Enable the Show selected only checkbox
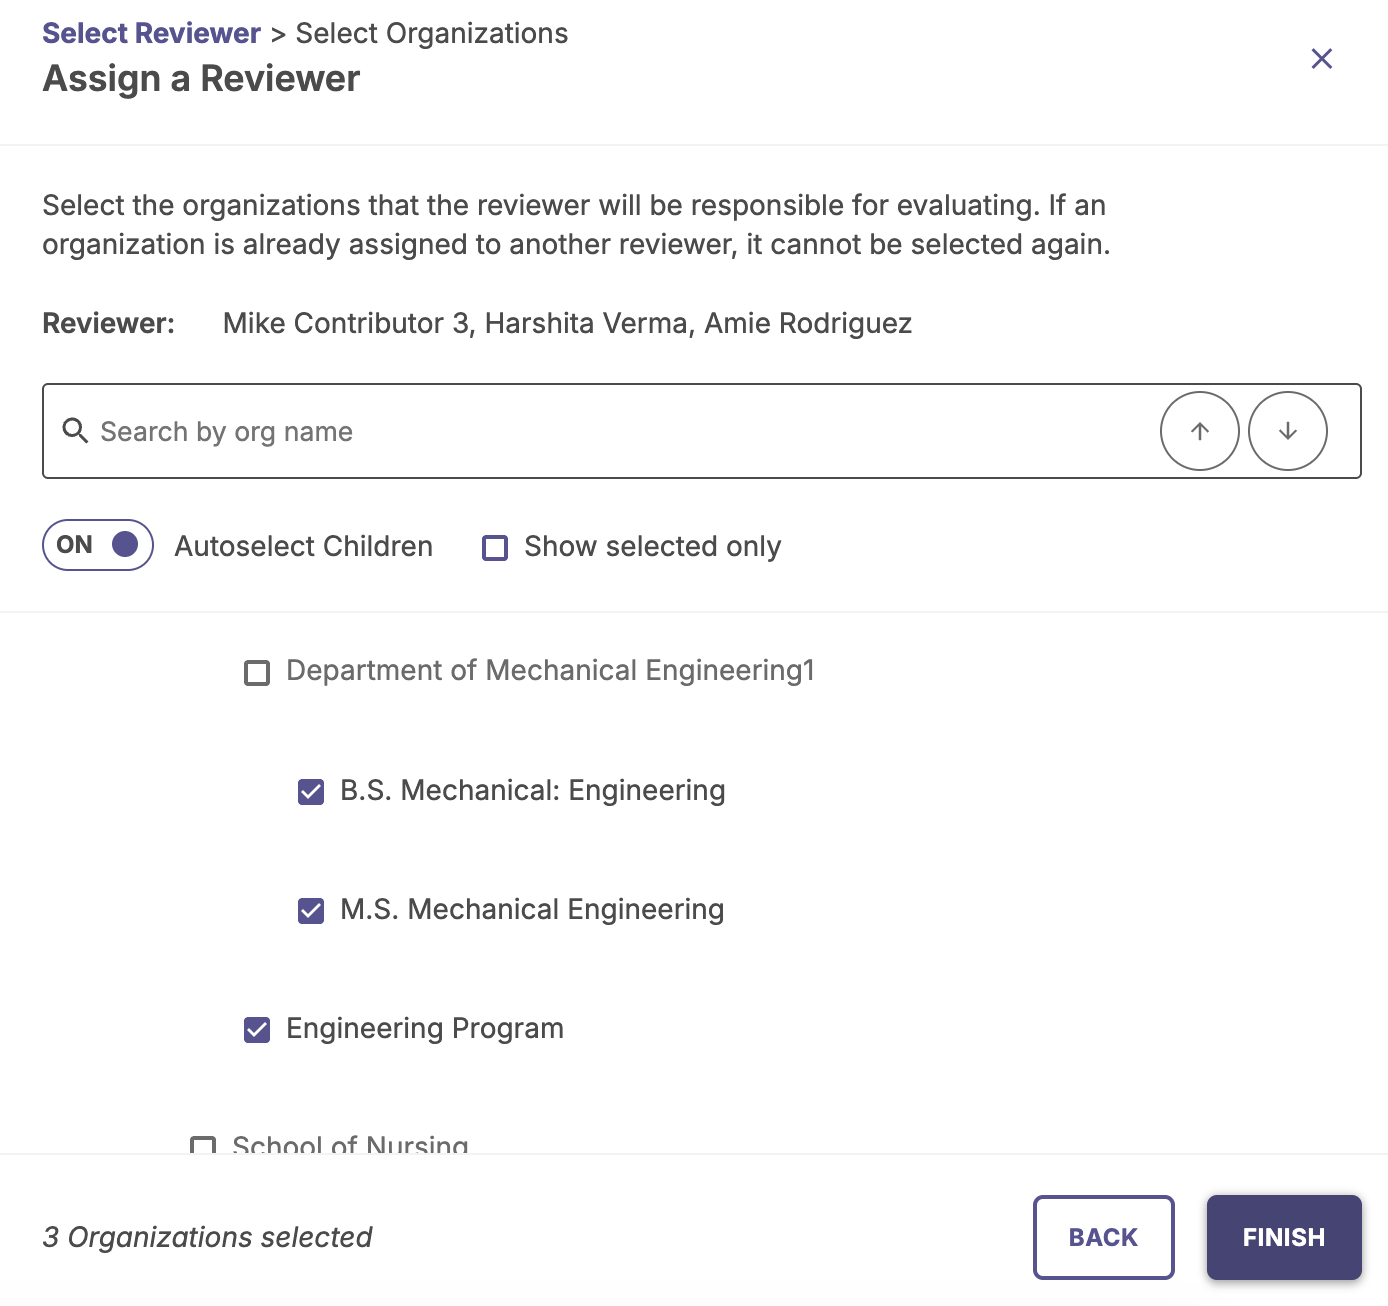The height and width of the screenshot is (1306, 1388). (x=495, y=548)
